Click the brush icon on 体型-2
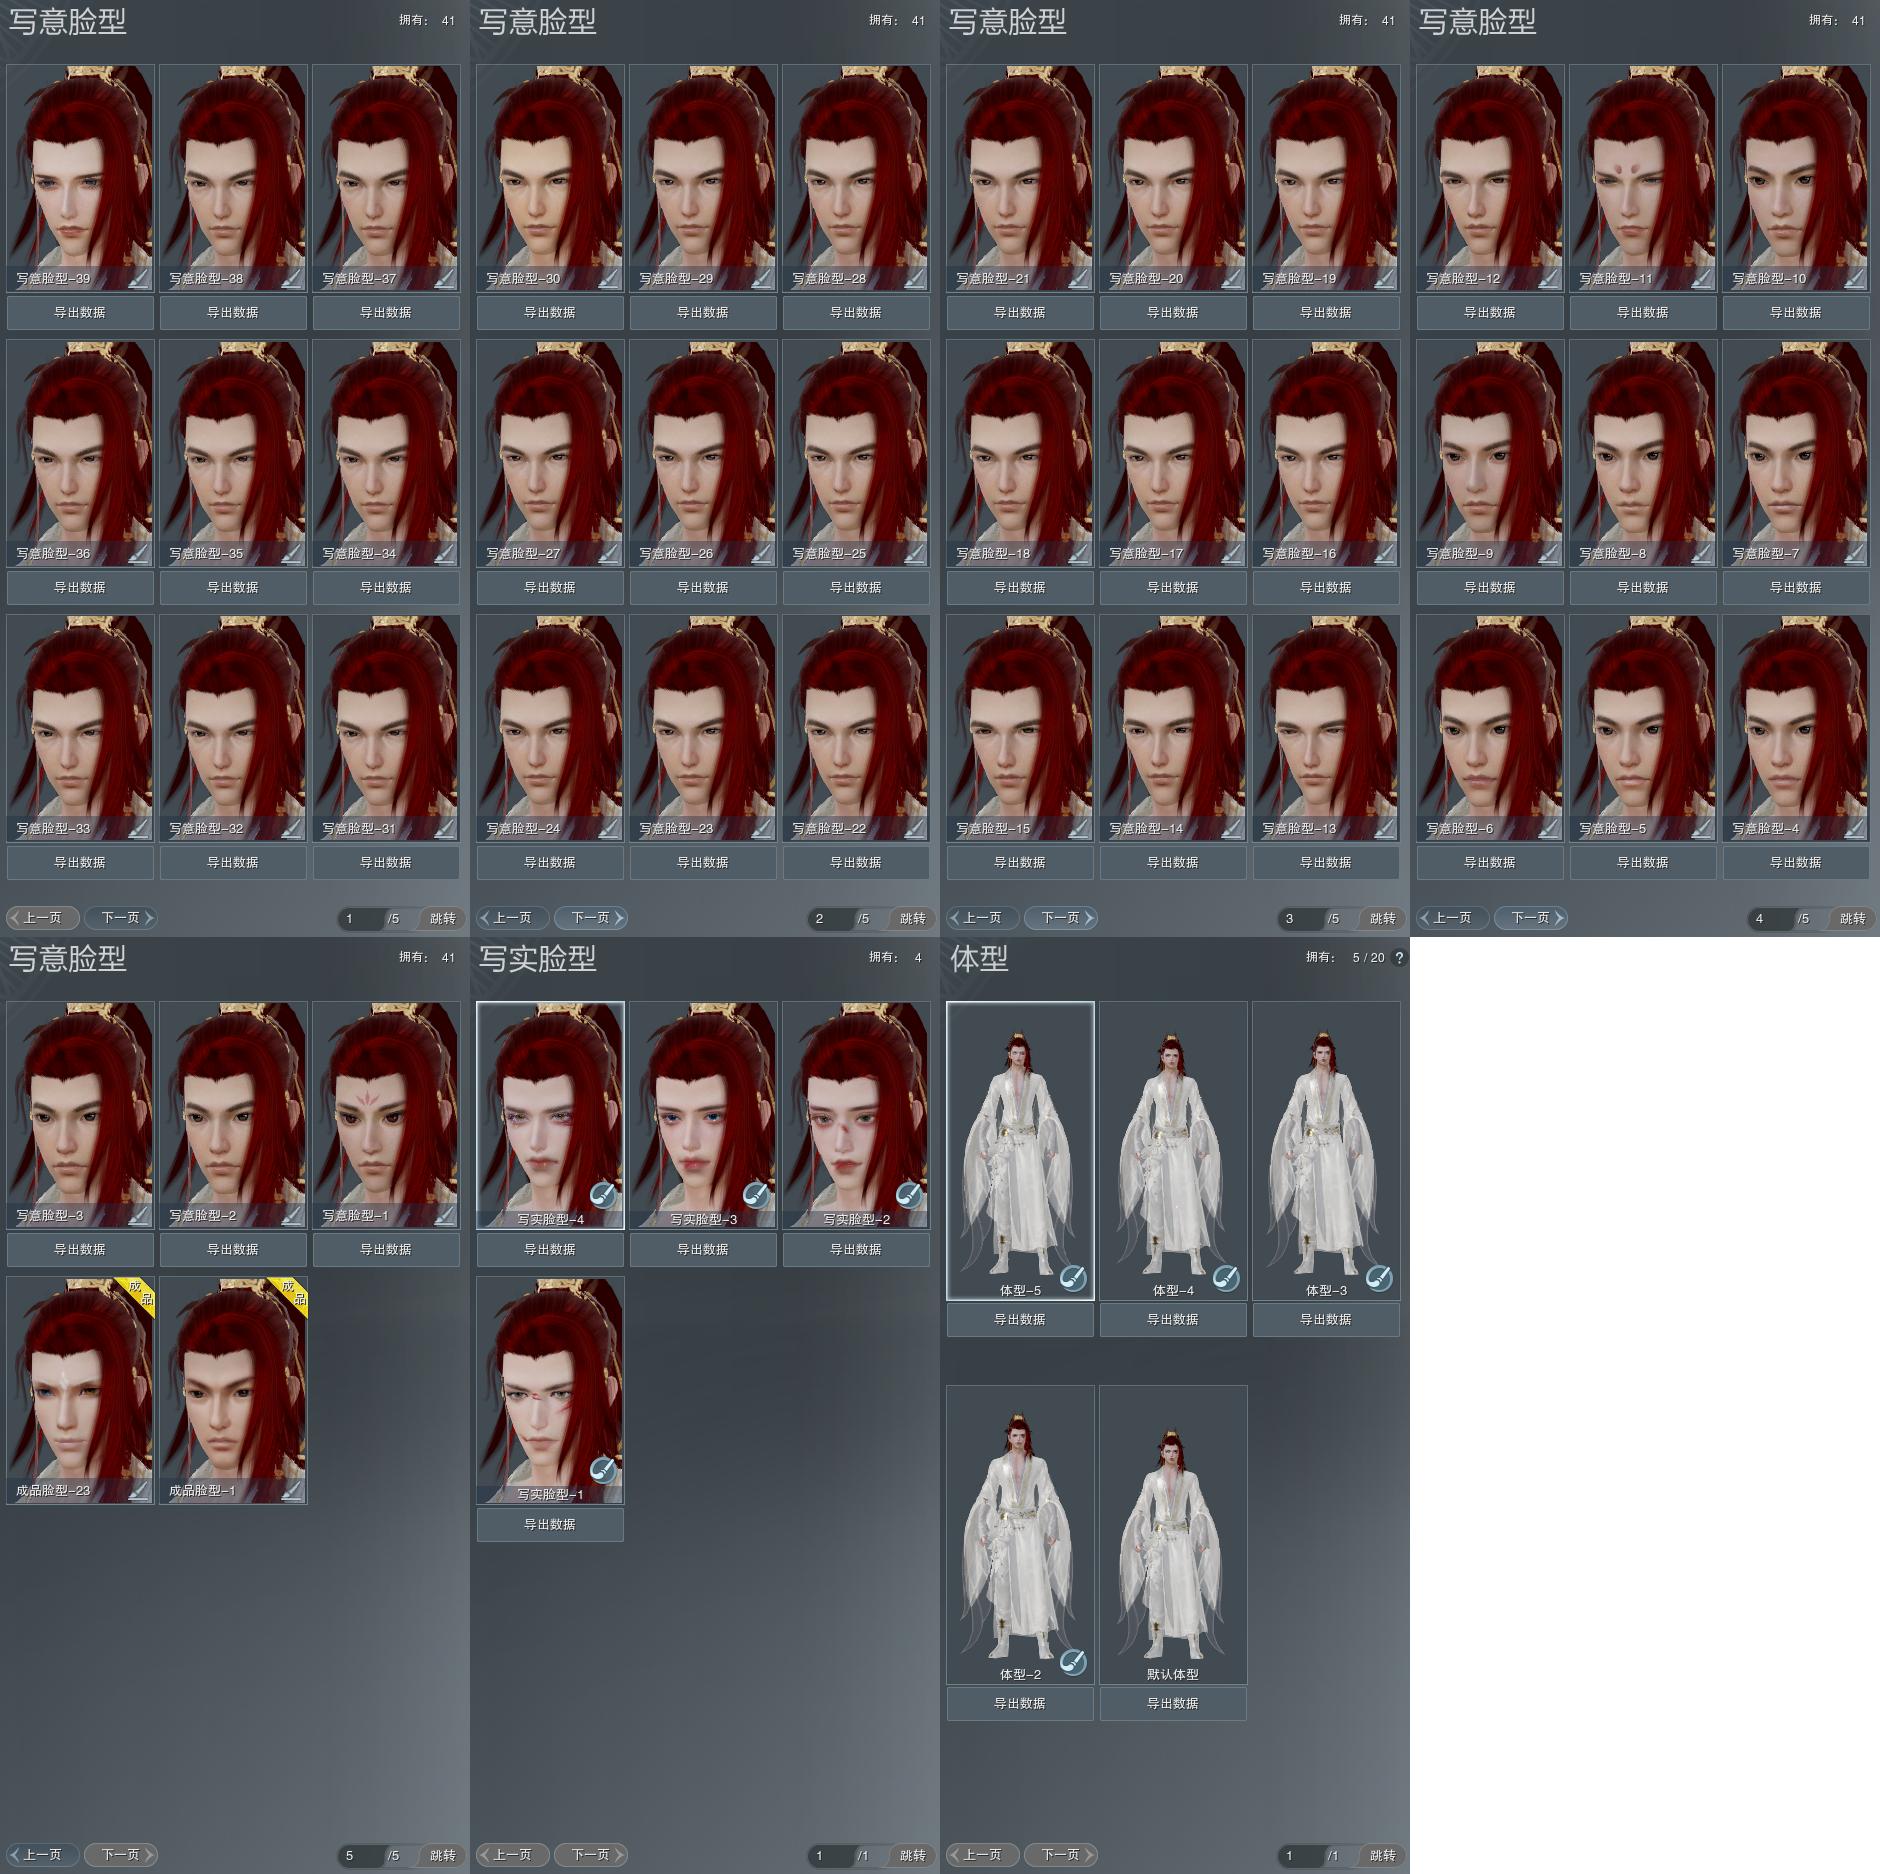 [1073, 1661]
